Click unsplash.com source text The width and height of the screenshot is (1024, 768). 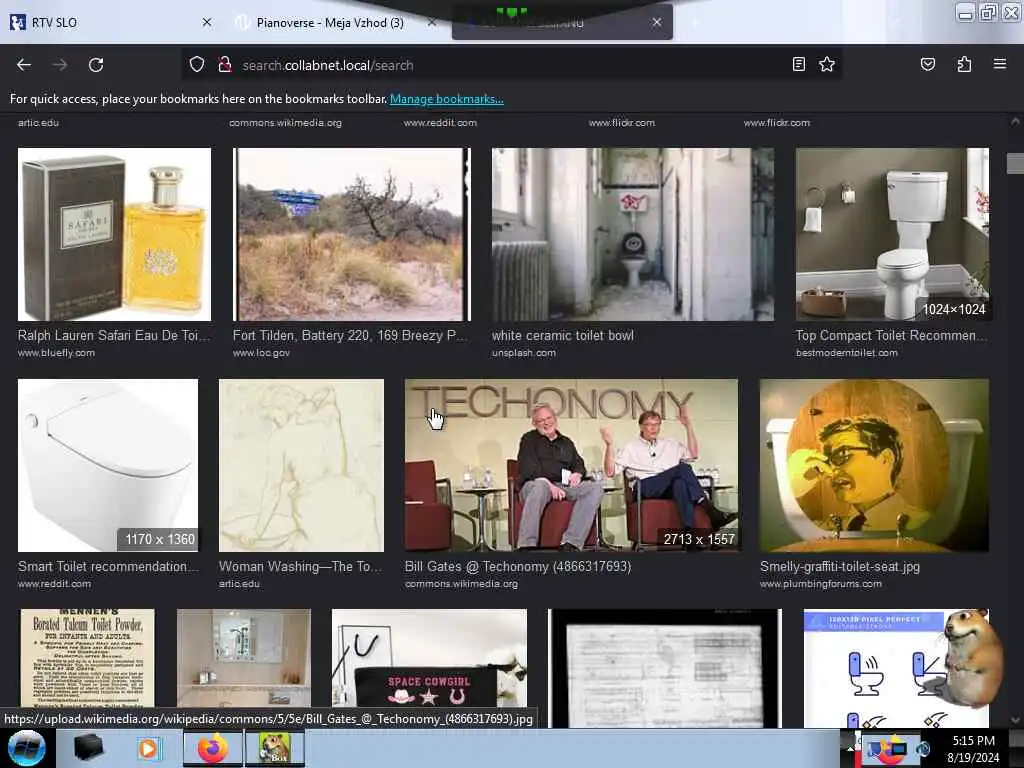(x=524, y=353)
